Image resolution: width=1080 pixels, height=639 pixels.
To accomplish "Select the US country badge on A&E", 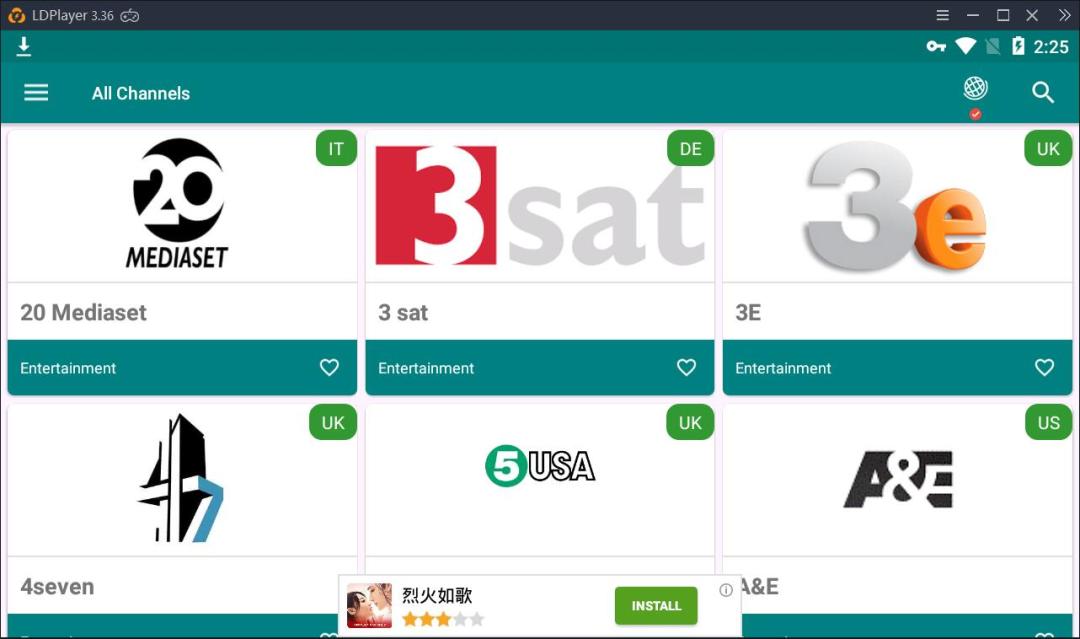I will tap(1048, 422).
